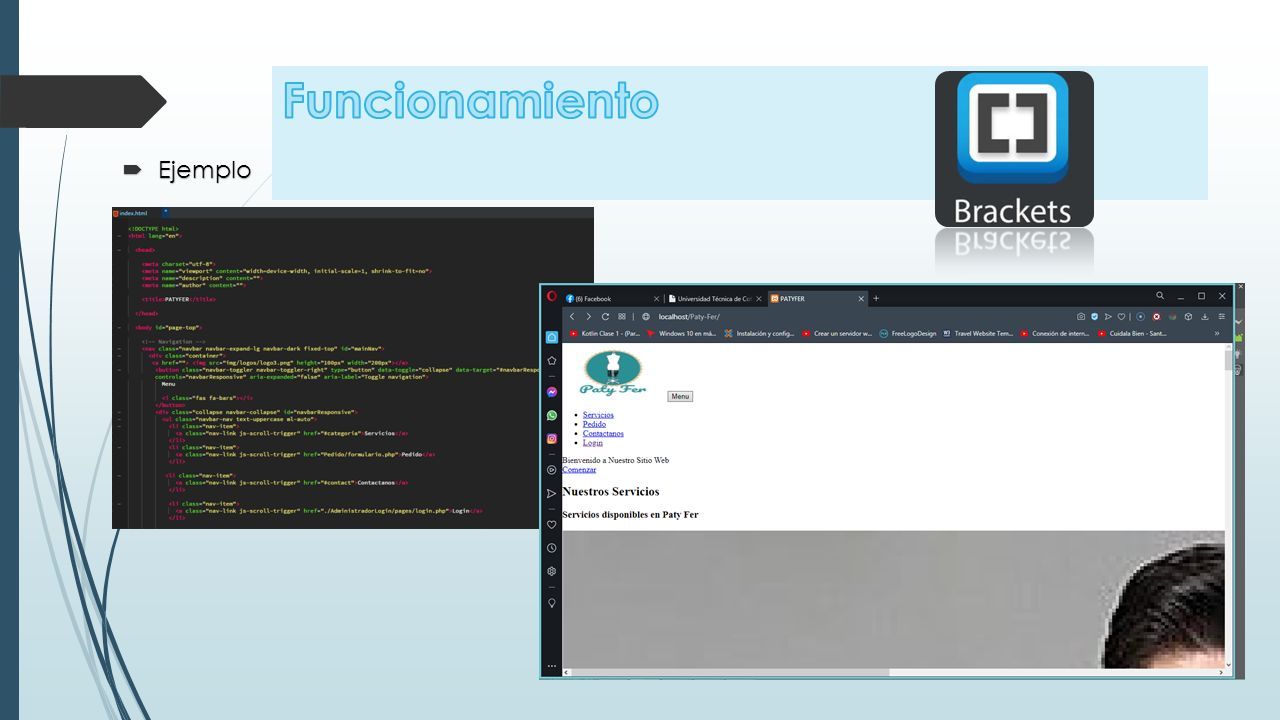Screen dimensions: 1280x720
Task: Open FreeLogoDesign bookmark
Action: click(908, 333)
